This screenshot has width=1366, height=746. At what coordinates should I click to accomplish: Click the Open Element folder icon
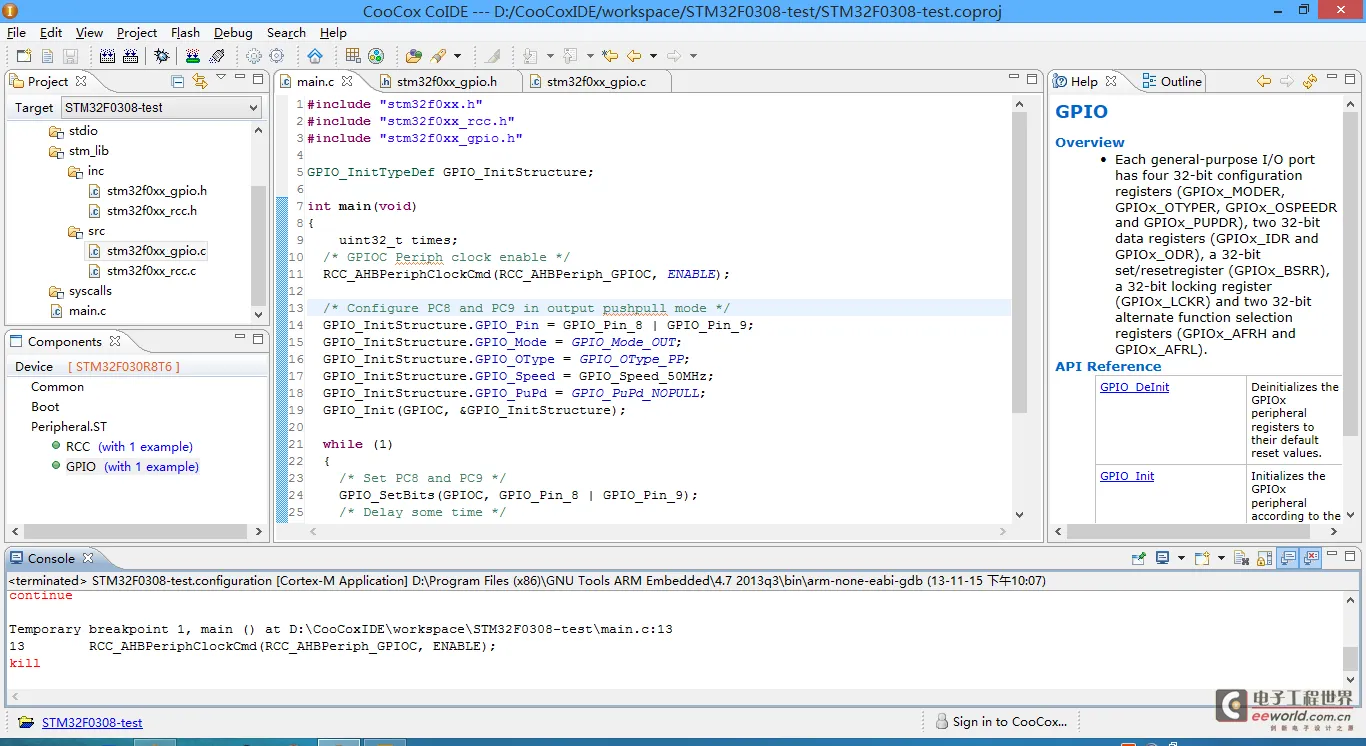tap(413, 56)
